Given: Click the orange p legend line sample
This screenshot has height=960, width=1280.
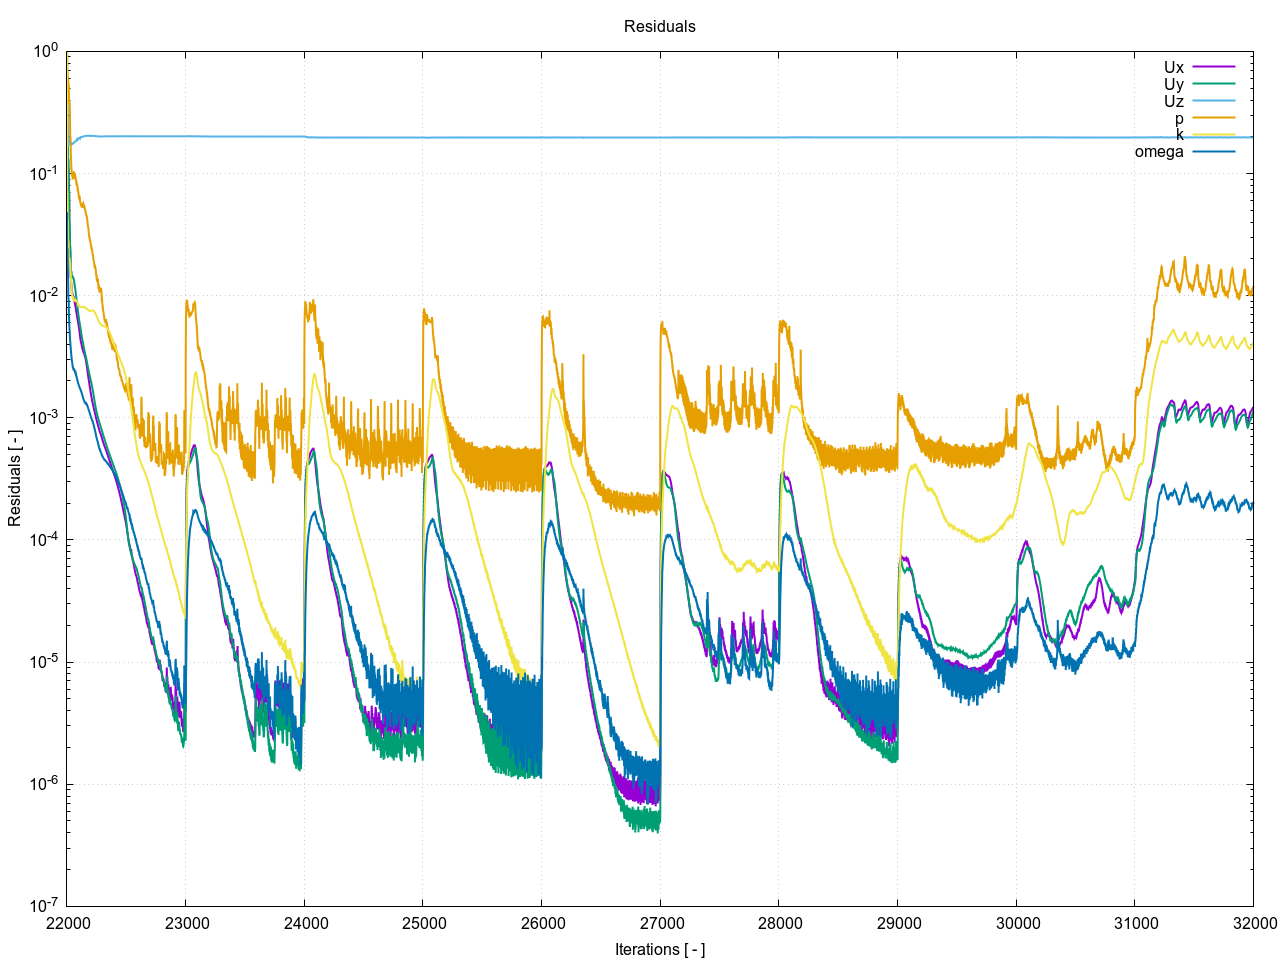Looking at the screenshot, I should point(1213,118).
